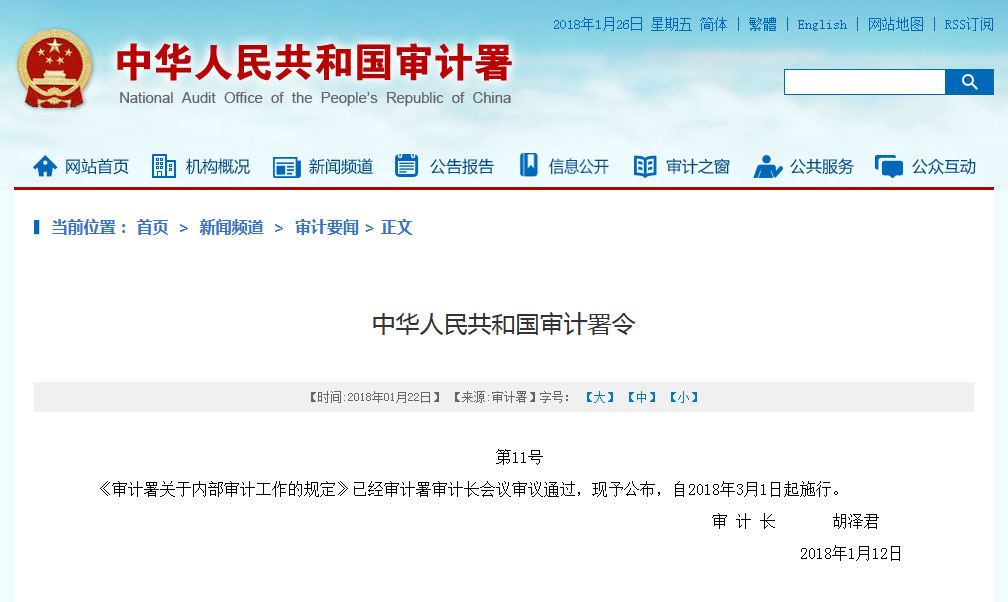Viewport: 1008px width, 602px height.
Task: Click the home icon beside 网站首页
Action: 45,166
